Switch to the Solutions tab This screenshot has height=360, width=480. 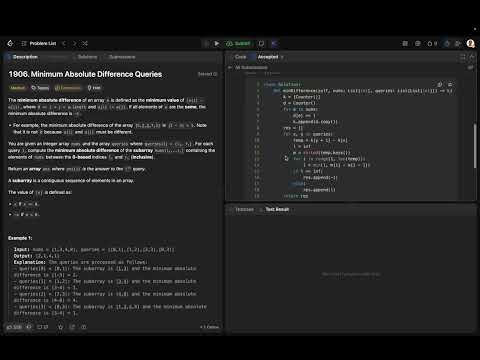click(x=86, y=57)
